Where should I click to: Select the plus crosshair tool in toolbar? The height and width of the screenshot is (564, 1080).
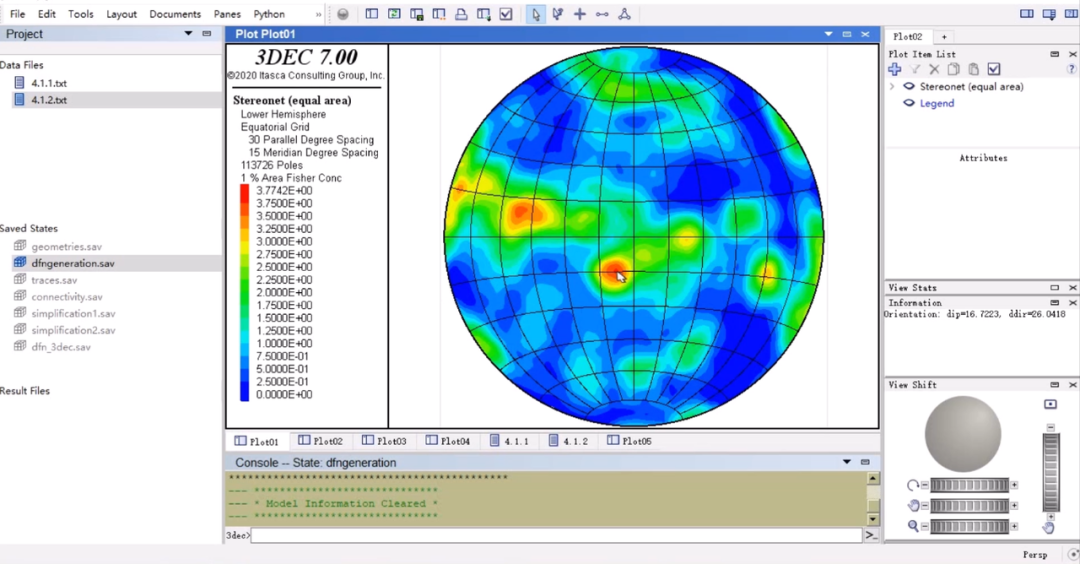pos(580,14)
